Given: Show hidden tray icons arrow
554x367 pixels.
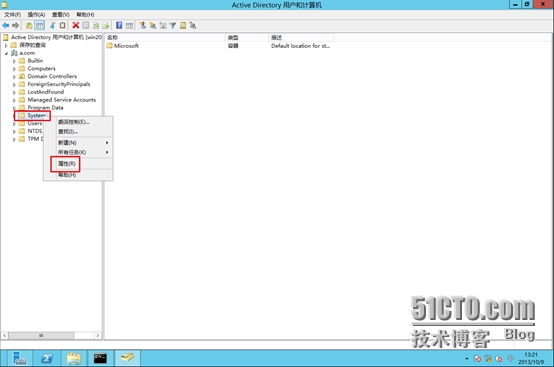Looking at the screenshot, I should click(467, 359).
